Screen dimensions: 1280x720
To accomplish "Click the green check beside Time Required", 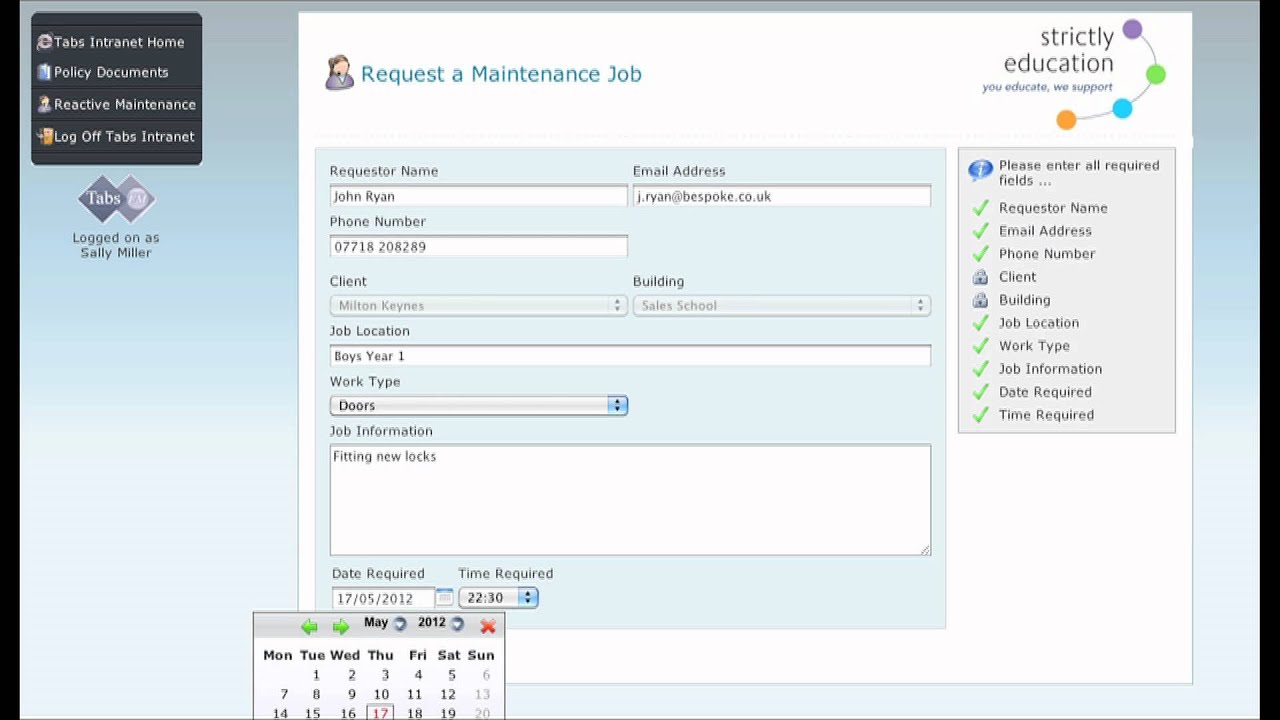I will click(980, 414).
